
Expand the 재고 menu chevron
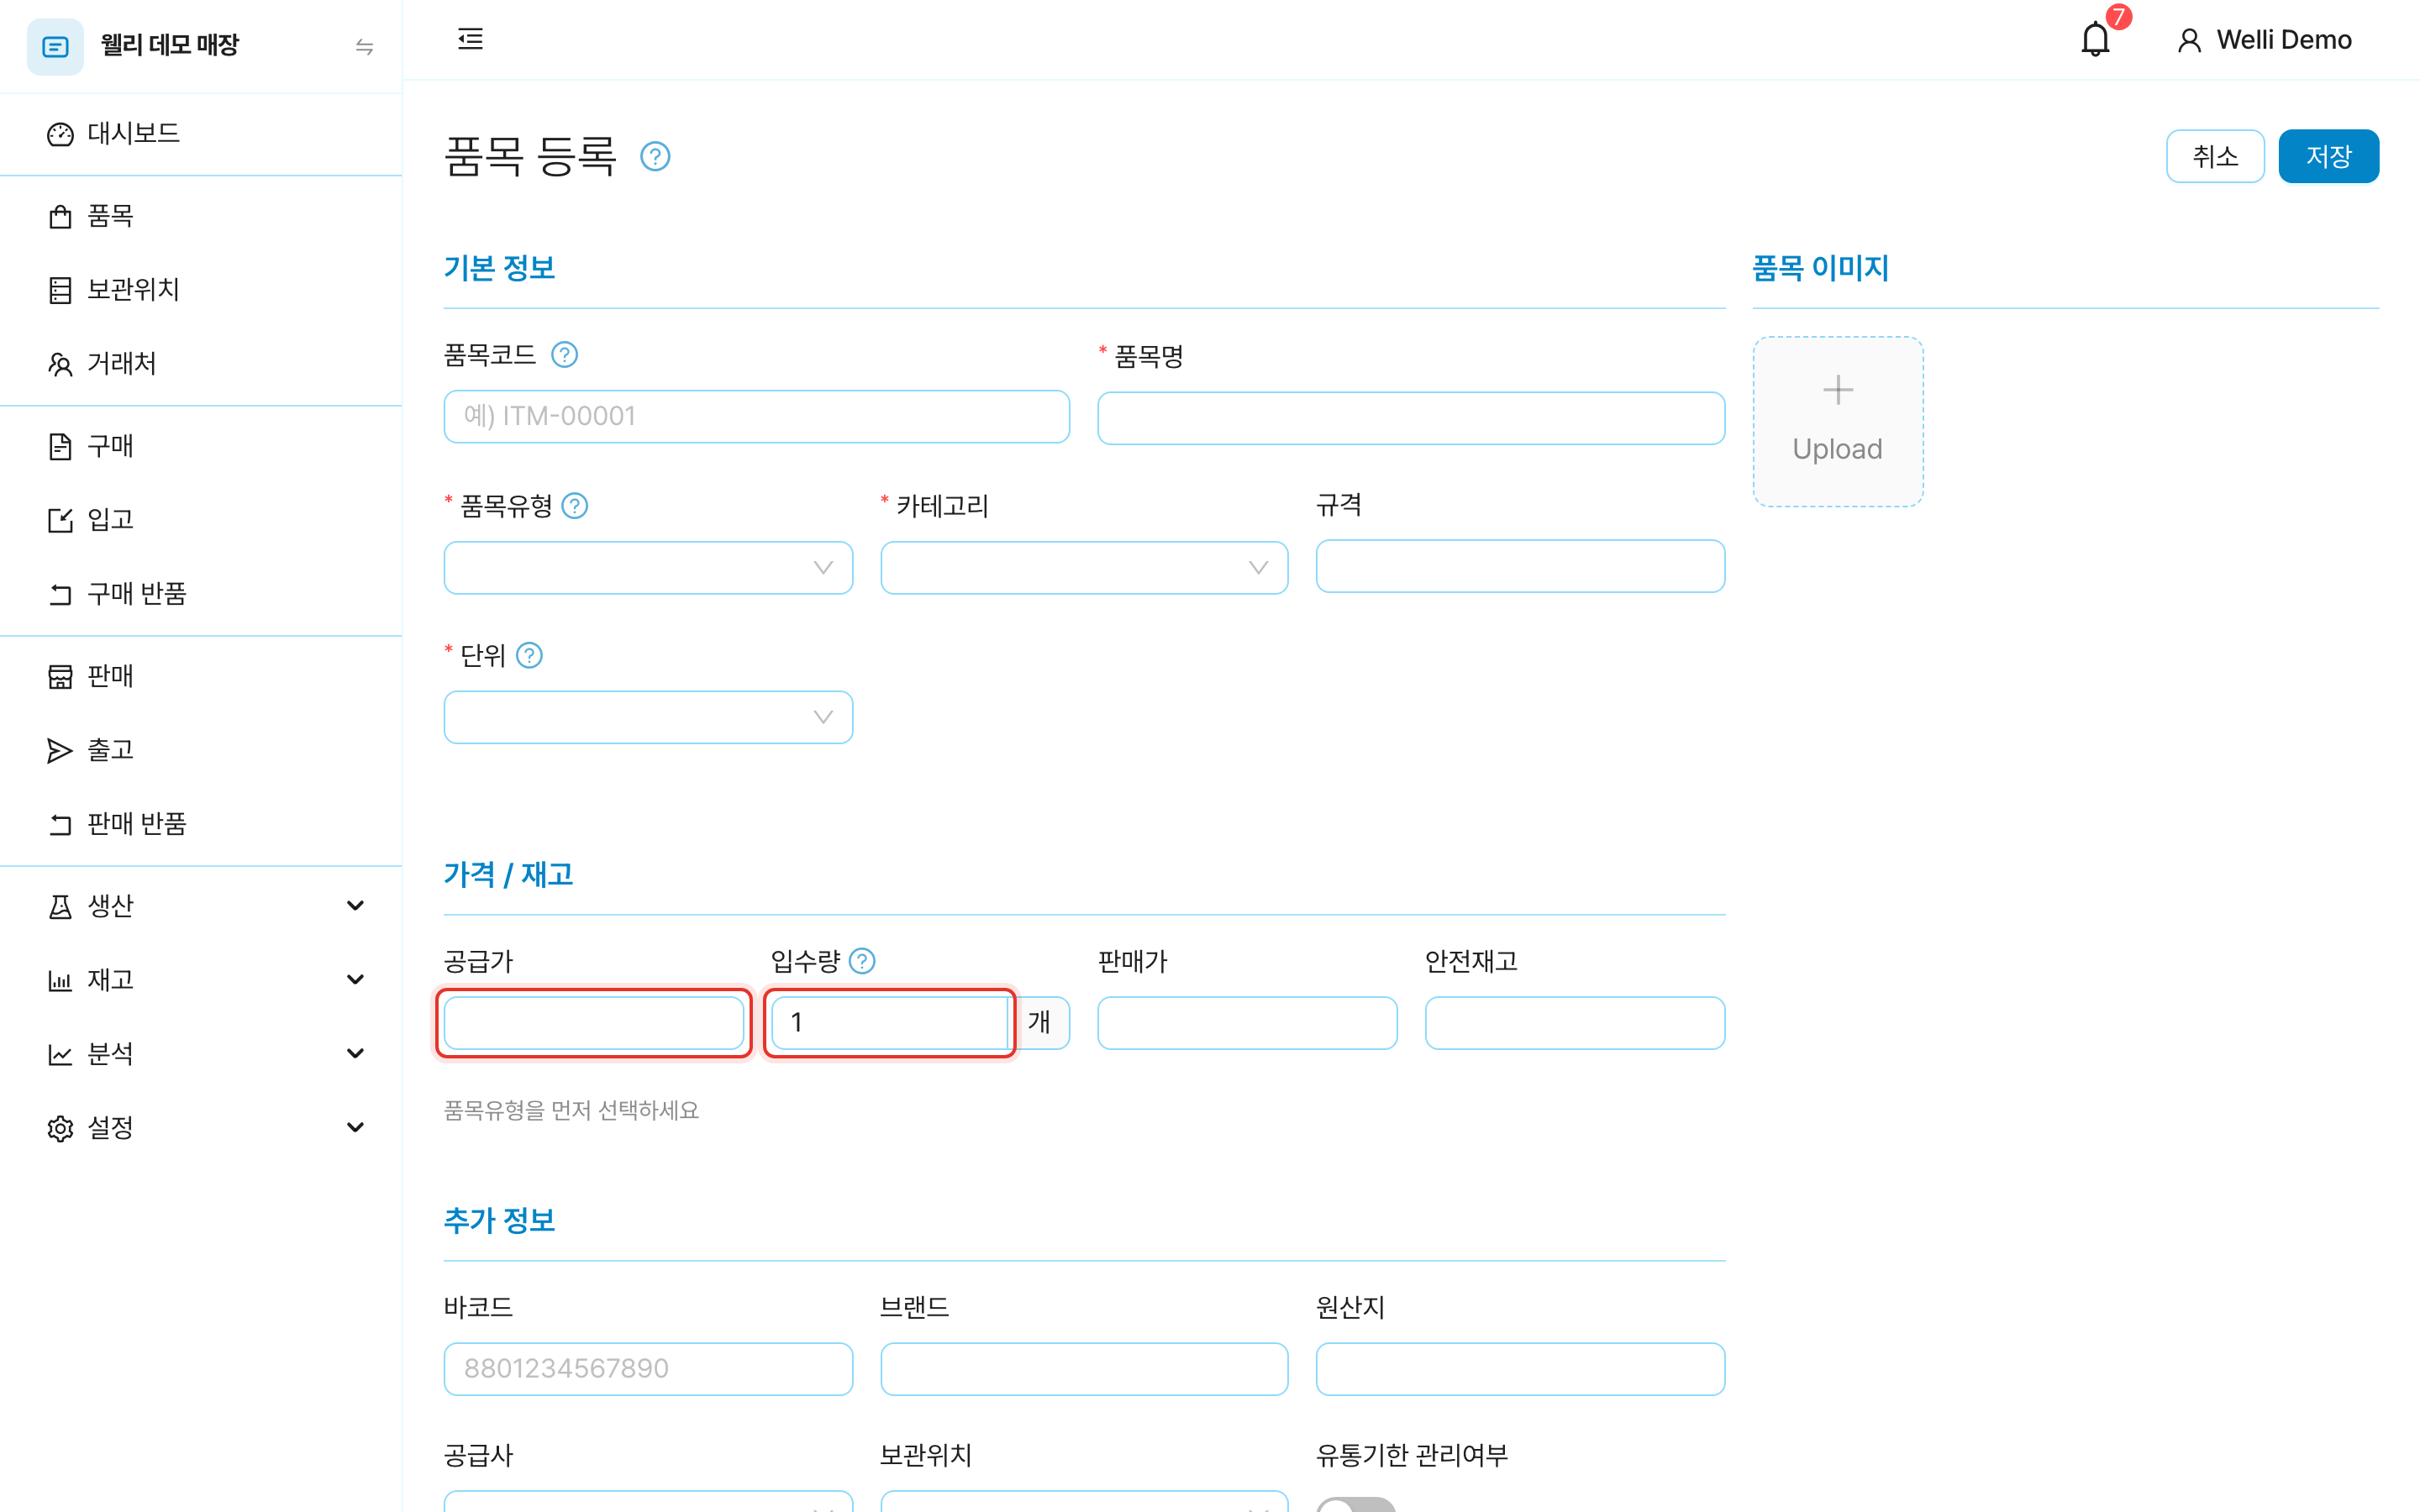(x=355, y=980)
